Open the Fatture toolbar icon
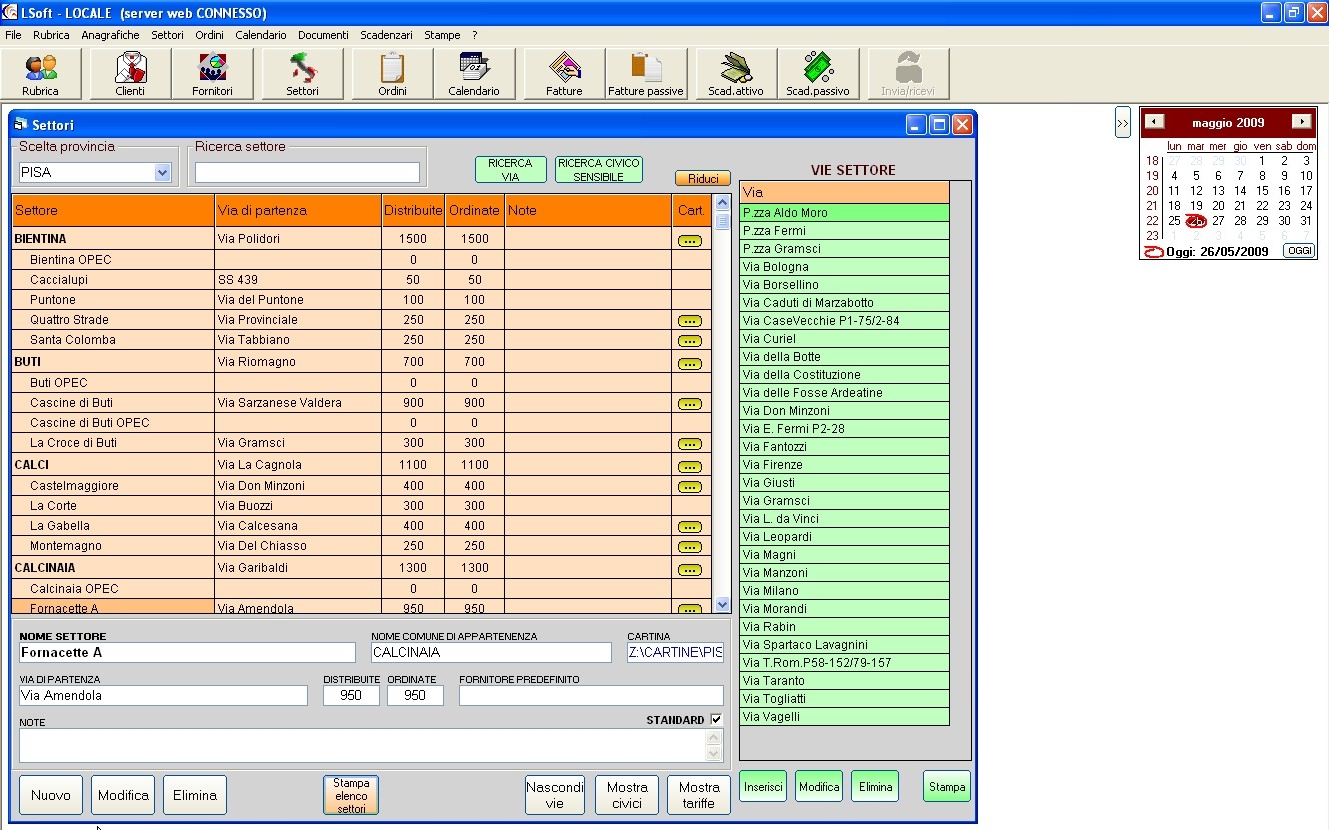Viewport: 1329px width, 830px height. coord(564,74)
